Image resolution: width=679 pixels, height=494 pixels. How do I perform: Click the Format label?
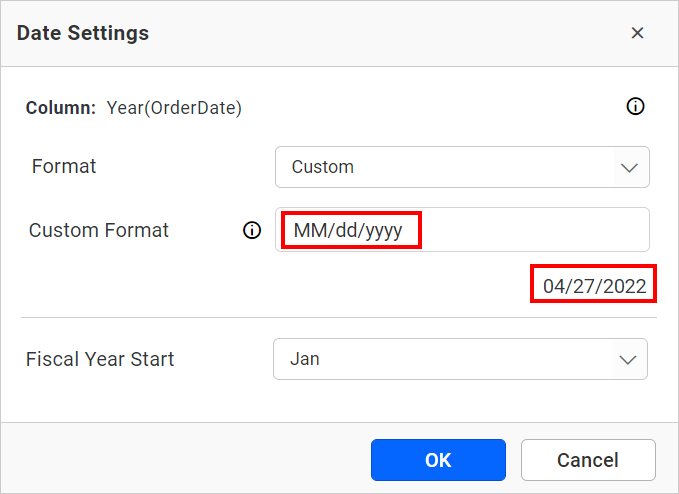click(x=64, y=166)
